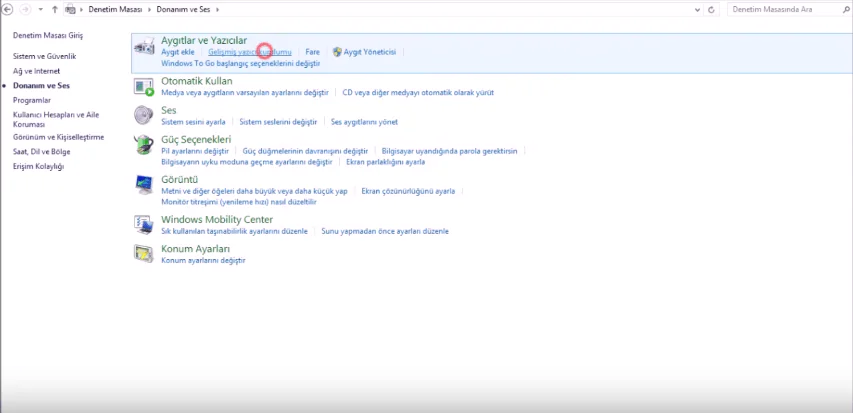Click the Aygıtlar ve Yazıcılar category icon
The image size is (853, 413).
click(x=144, y=47)
